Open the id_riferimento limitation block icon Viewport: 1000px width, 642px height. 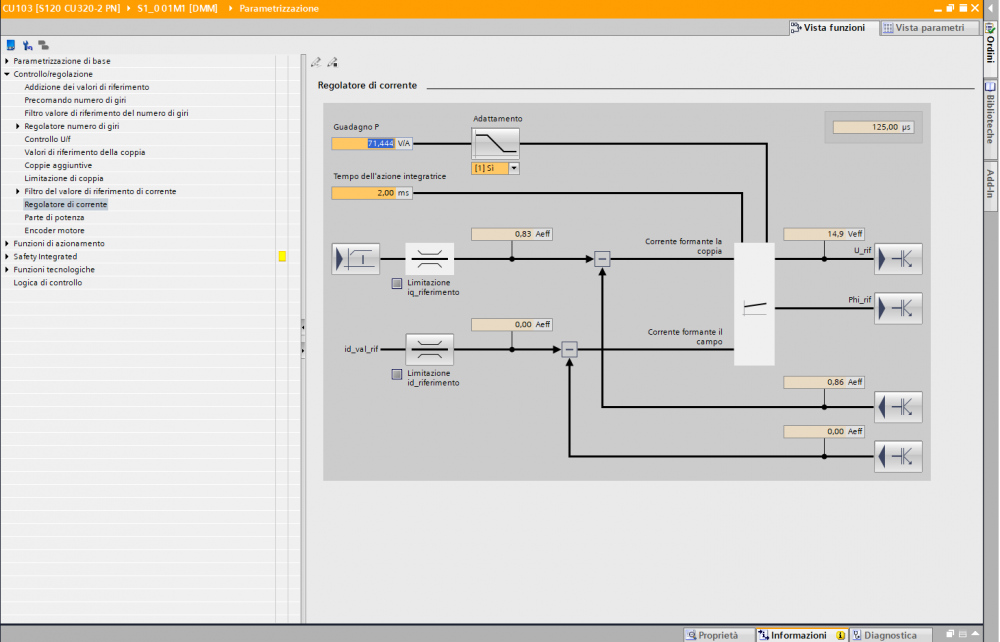(x=429, y=349)
